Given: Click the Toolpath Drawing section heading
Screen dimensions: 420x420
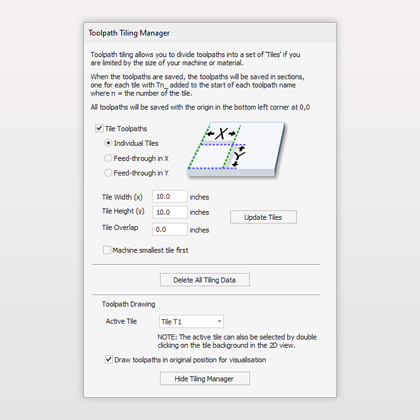Looking at the screenshot, I should click(129, 304).
